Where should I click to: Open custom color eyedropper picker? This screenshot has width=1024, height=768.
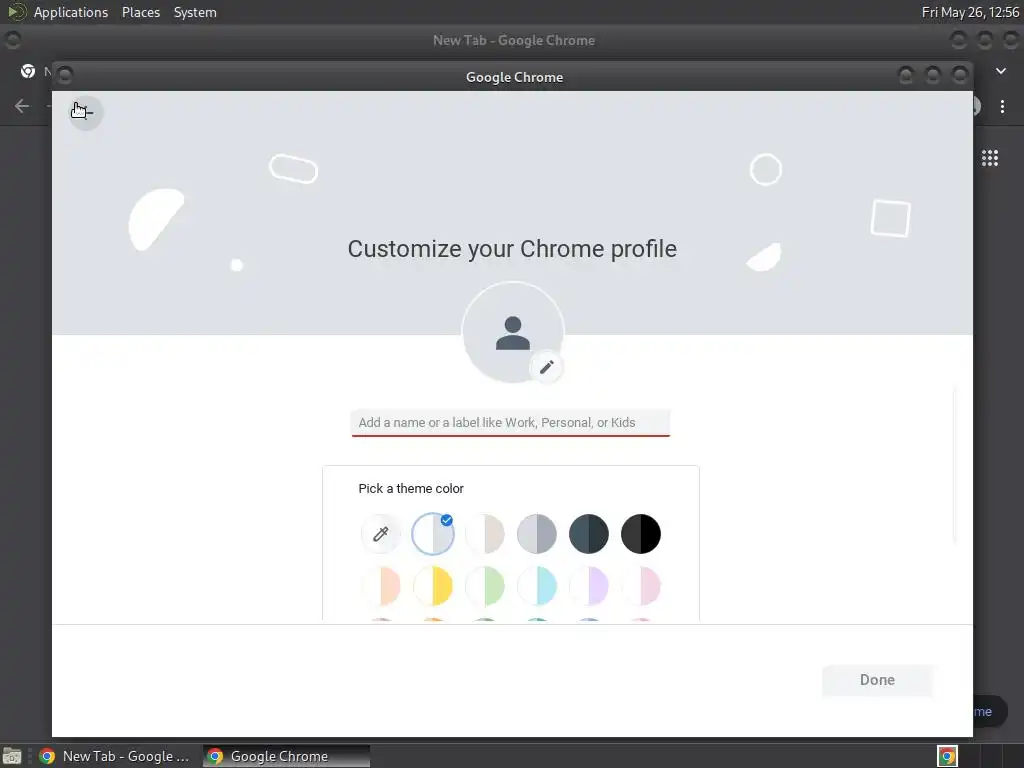[x=381, y=534]
